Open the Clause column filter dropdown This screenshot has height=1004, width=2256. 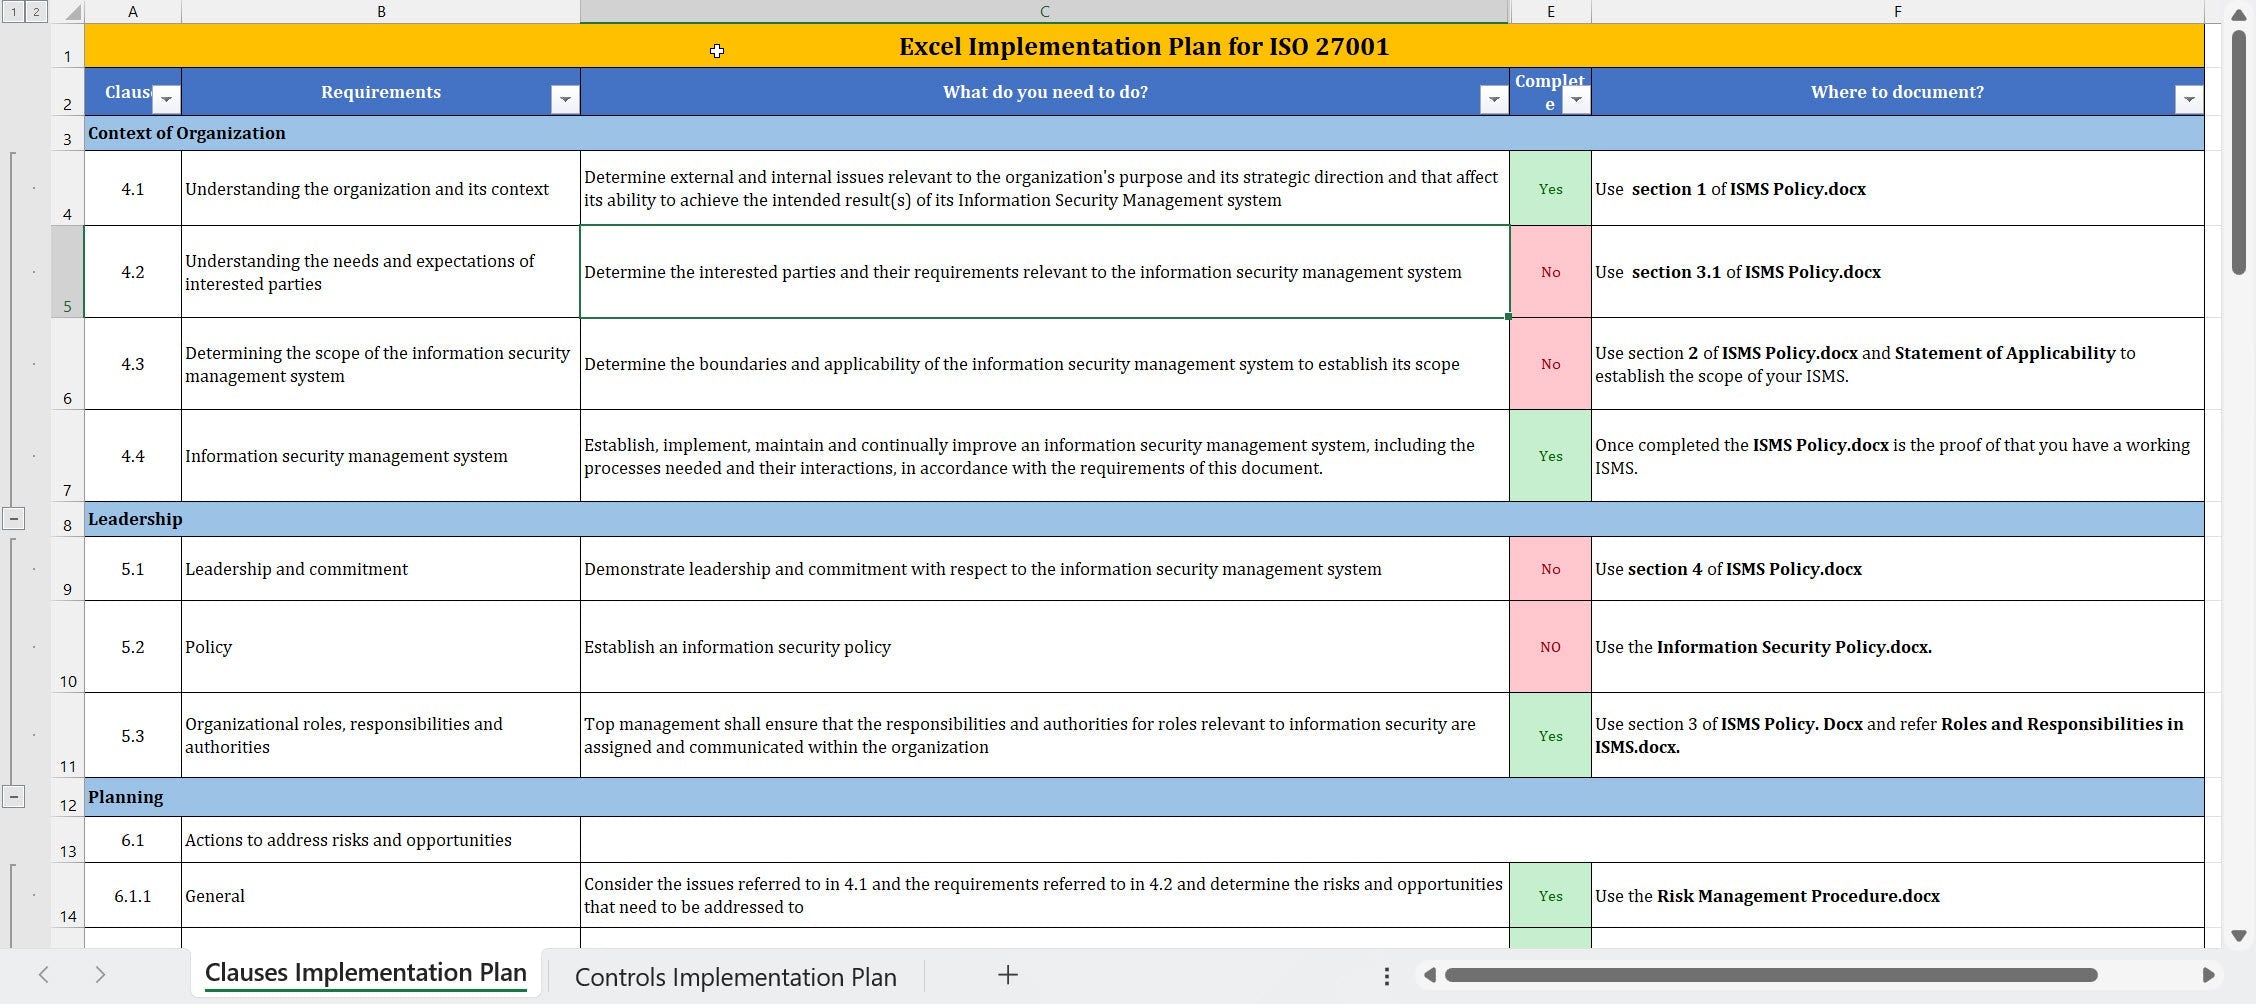(x=165, y=98)
